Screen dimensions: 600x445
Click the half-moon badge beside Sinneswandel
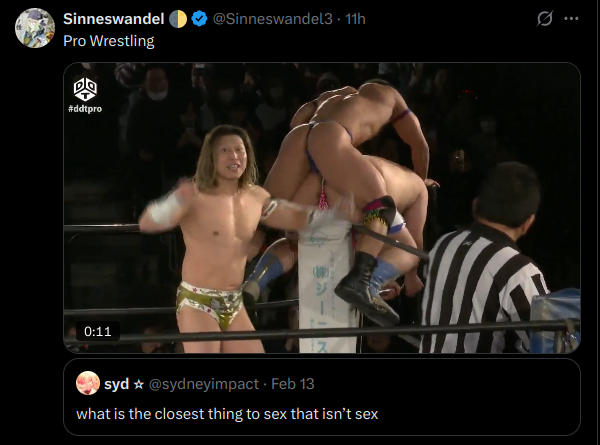coord(178,19)
